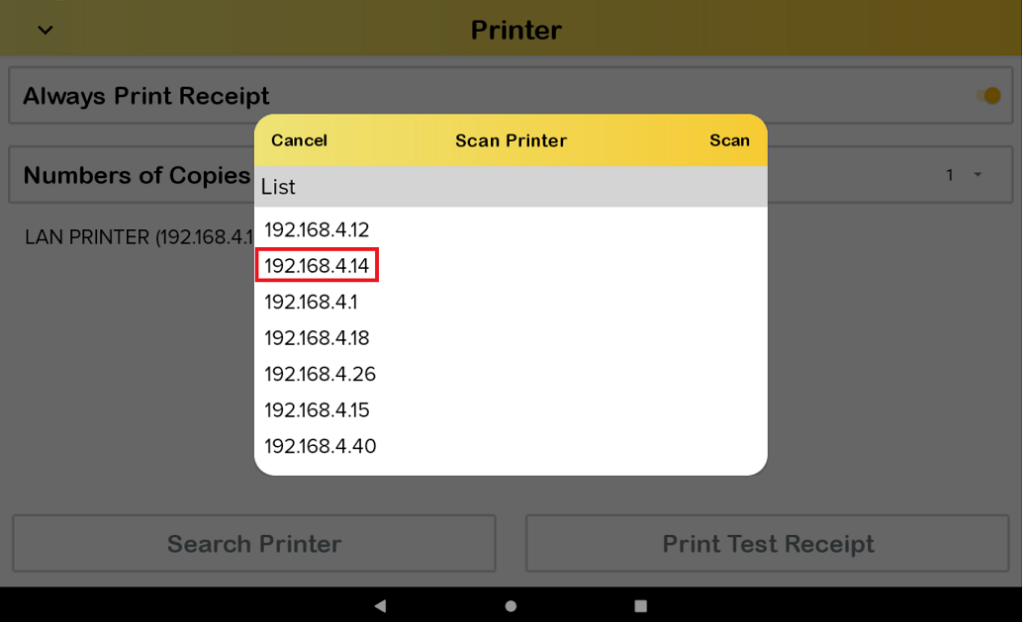Image resolution: width=1024 pixels, height=622 pixels.
Task: Choose the highlighted printer 192.168.4.14
Action: [317, 265]
